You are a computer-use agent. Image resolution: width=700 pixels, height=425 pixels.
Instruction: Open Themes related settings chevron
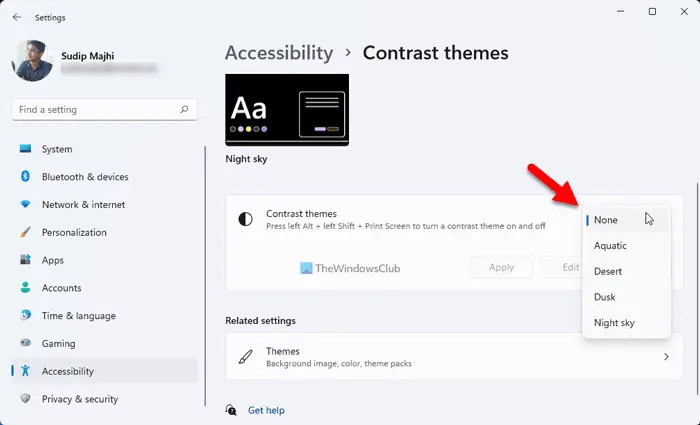click(x=666, y=356)
